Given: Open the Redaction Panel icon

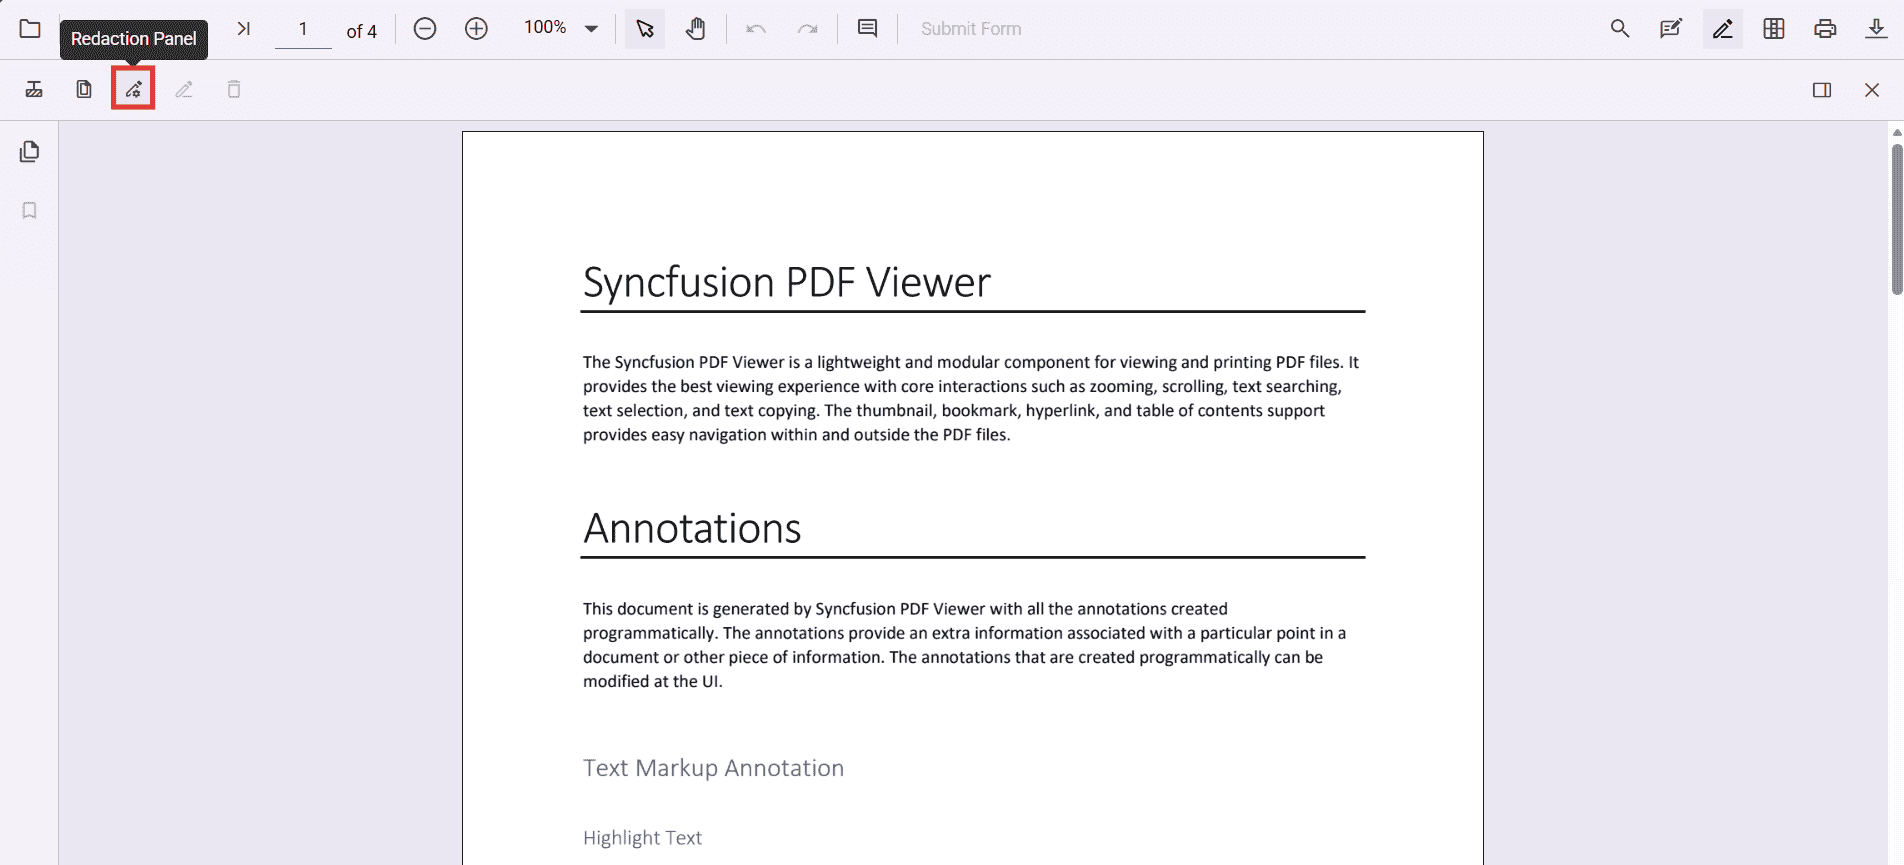Looking at the screenshot, I should point(133,90).
